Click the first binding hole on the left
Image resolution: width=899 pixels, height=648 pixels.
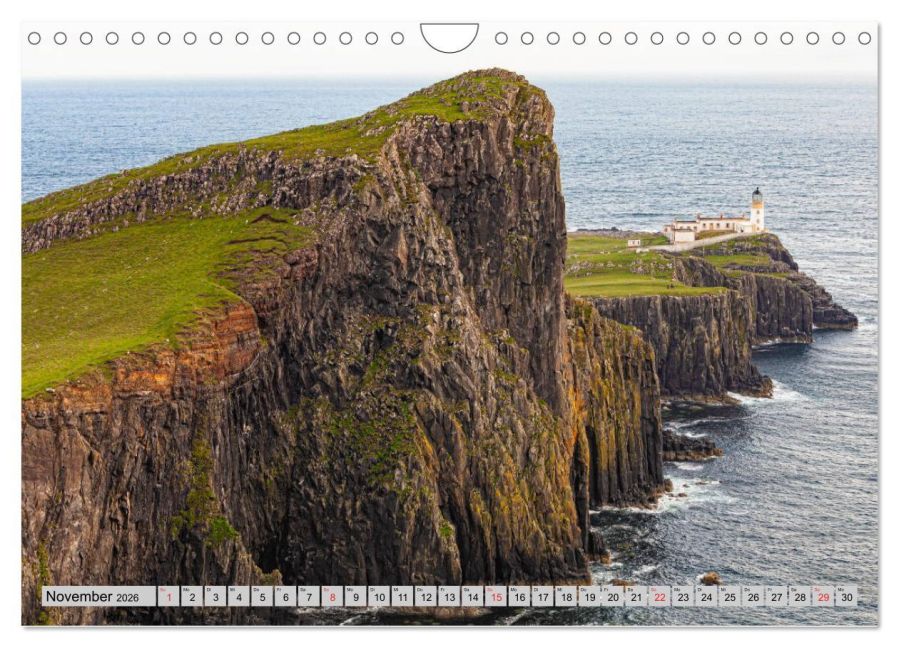34,38
